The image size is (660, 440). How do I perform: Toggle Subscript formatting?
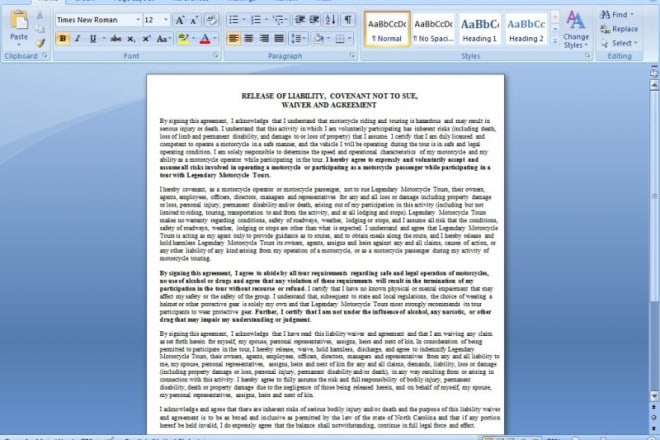[131, 39]
